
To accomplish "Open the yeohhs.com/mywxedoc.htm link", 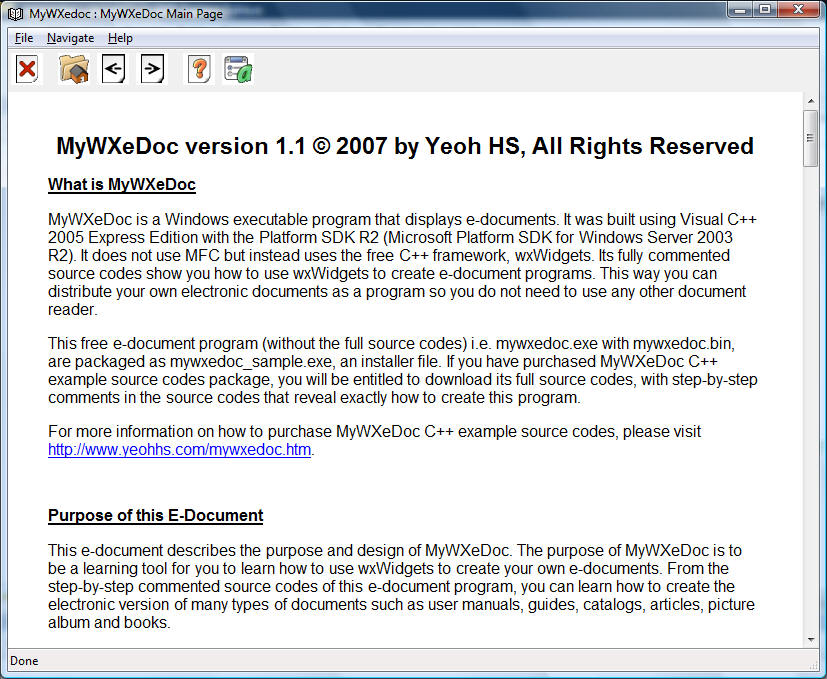I will pos(179,450).
